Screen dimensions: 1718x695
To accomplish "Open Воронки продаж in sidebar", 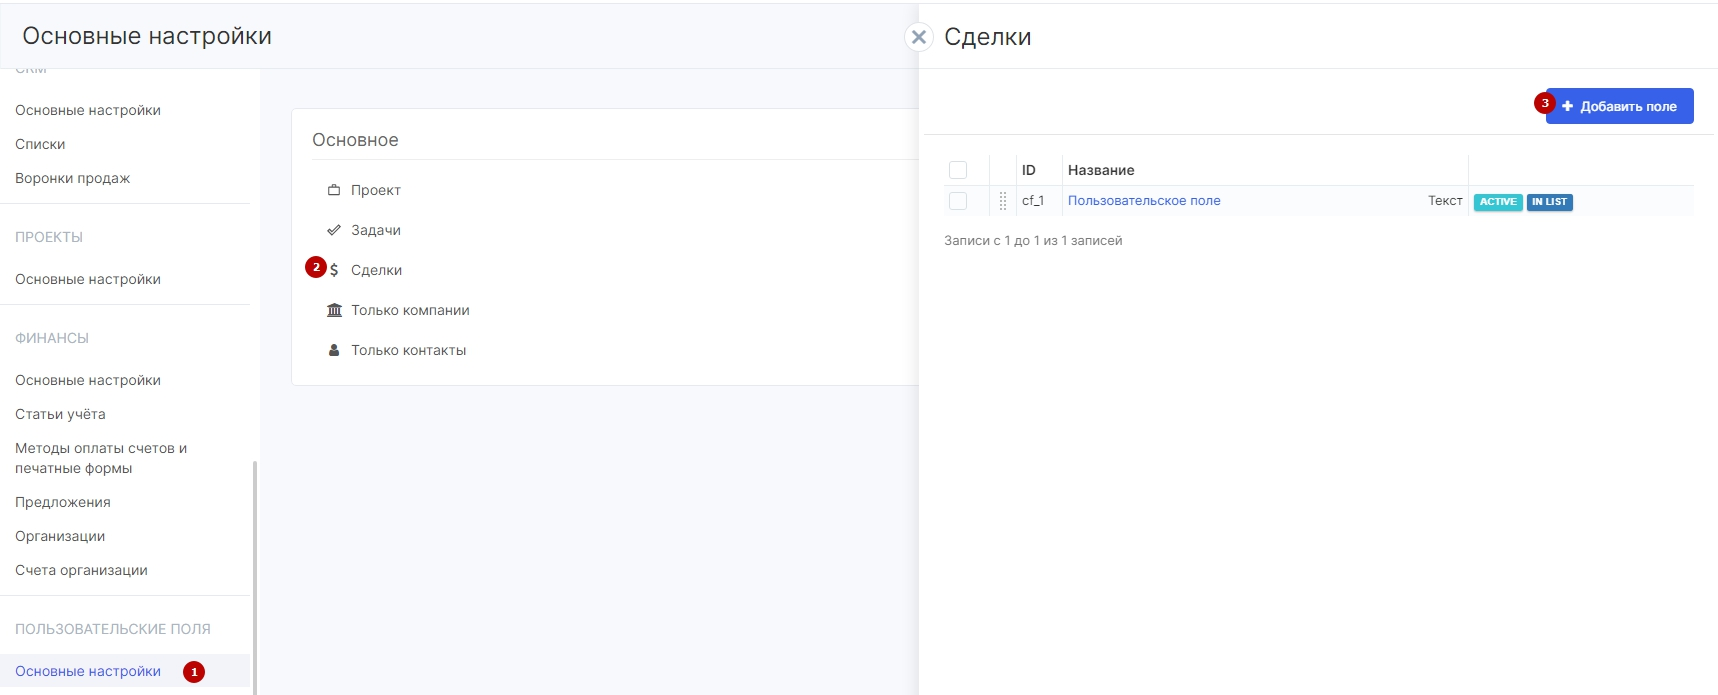I will click(x=72, y=178).
